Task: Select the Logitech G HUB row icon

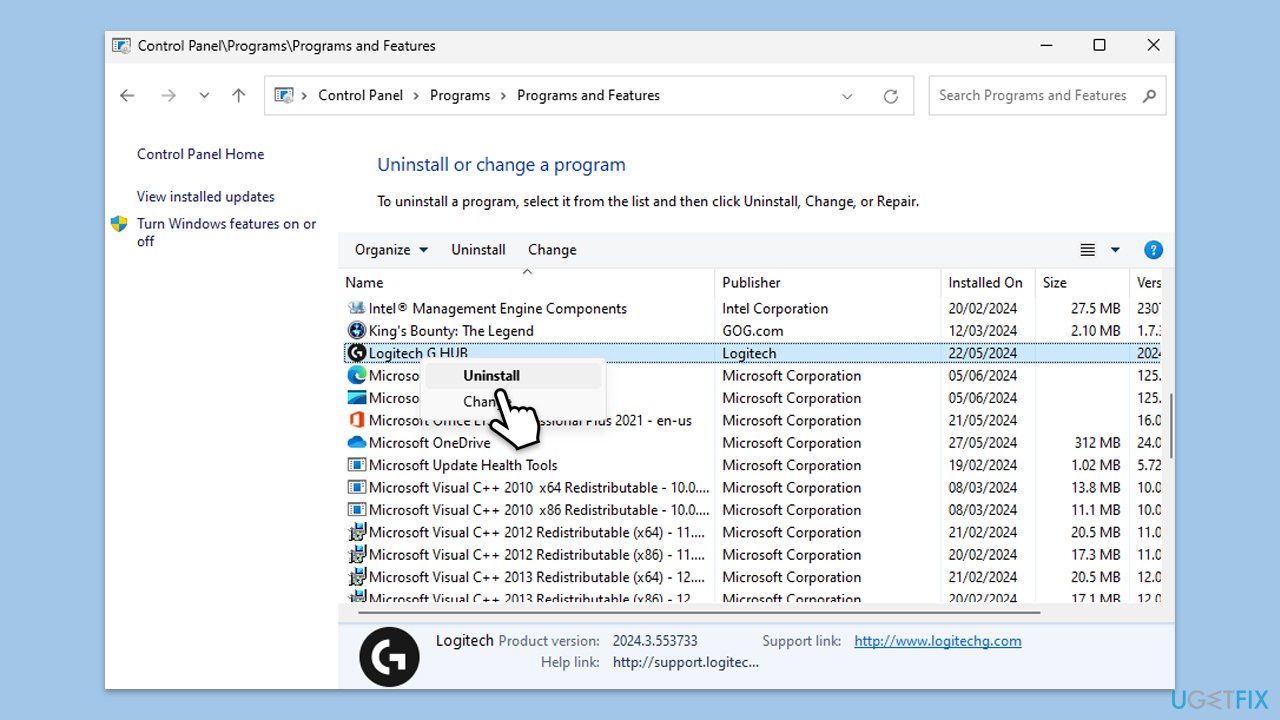Action: (x=356, y=353)
